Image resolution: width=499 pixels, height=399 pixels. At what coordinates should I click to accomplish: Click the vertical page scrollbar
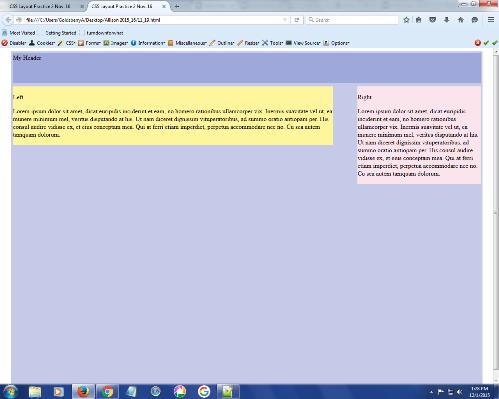pos(496,213)
